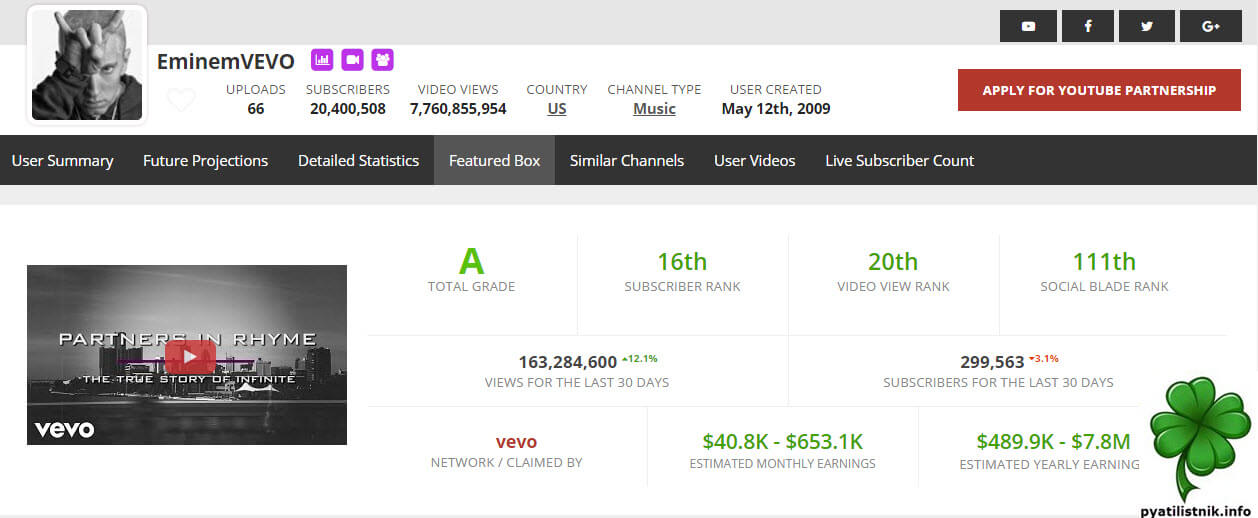This screenshot has width=1258, height=518.
Task: Open the YouTube social icon button
Action: coord(1028,26)
